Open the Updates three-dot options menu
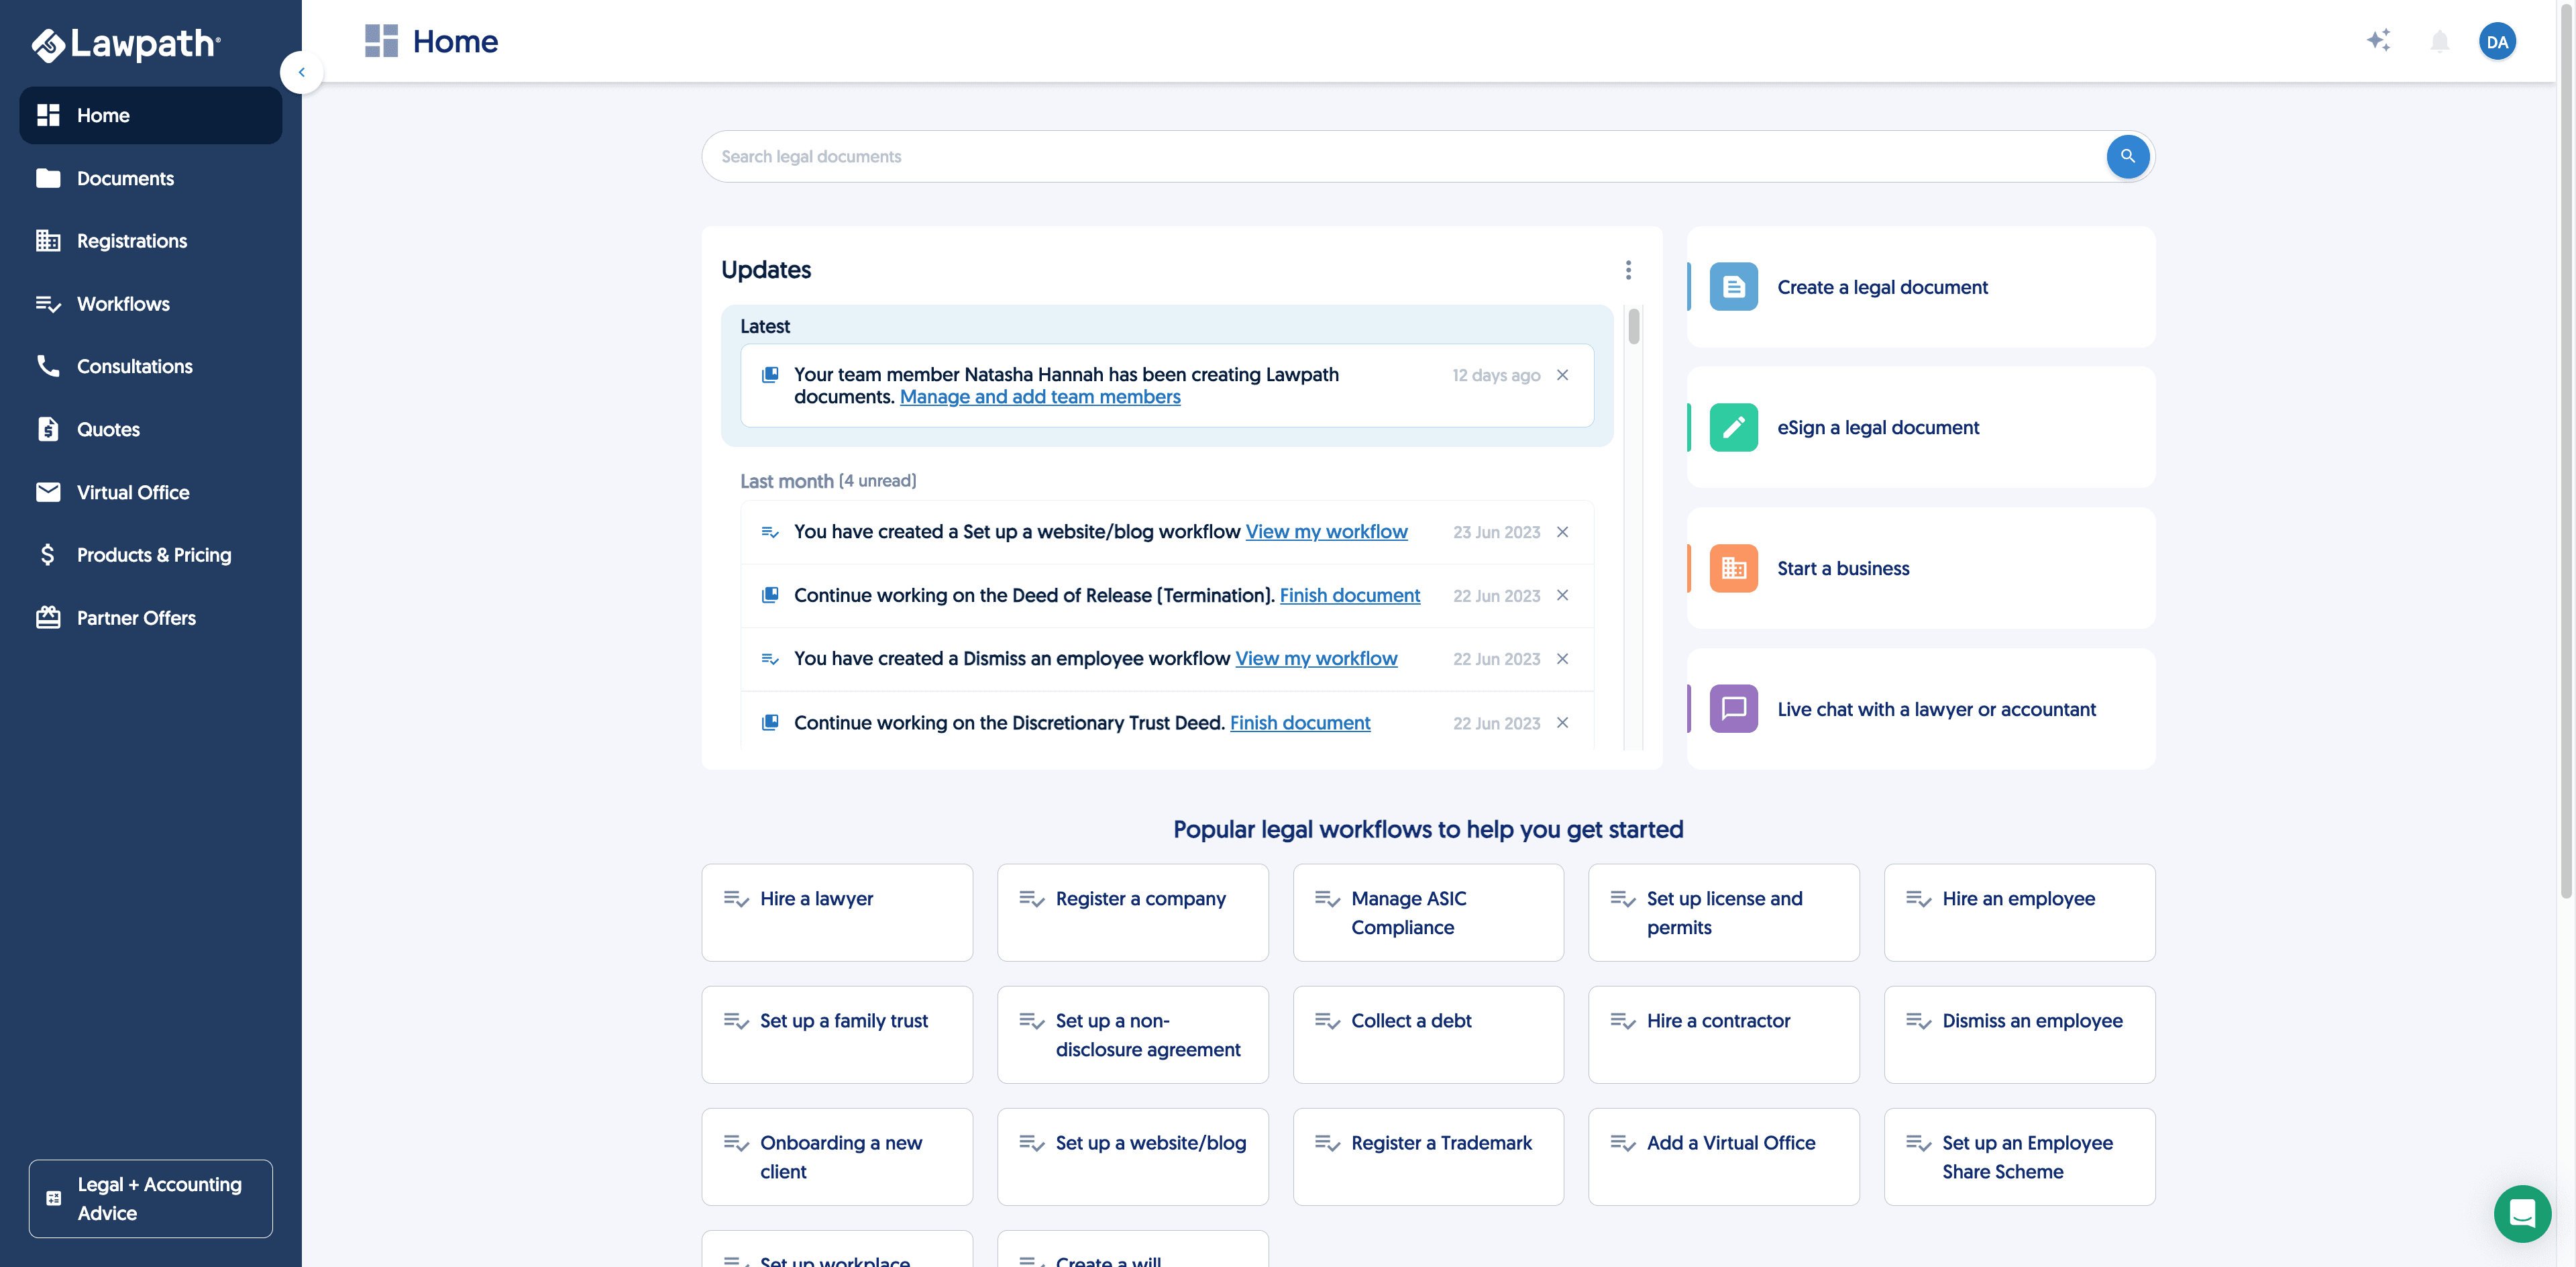2576x1267 pixels. click(x=1628, y=270)
